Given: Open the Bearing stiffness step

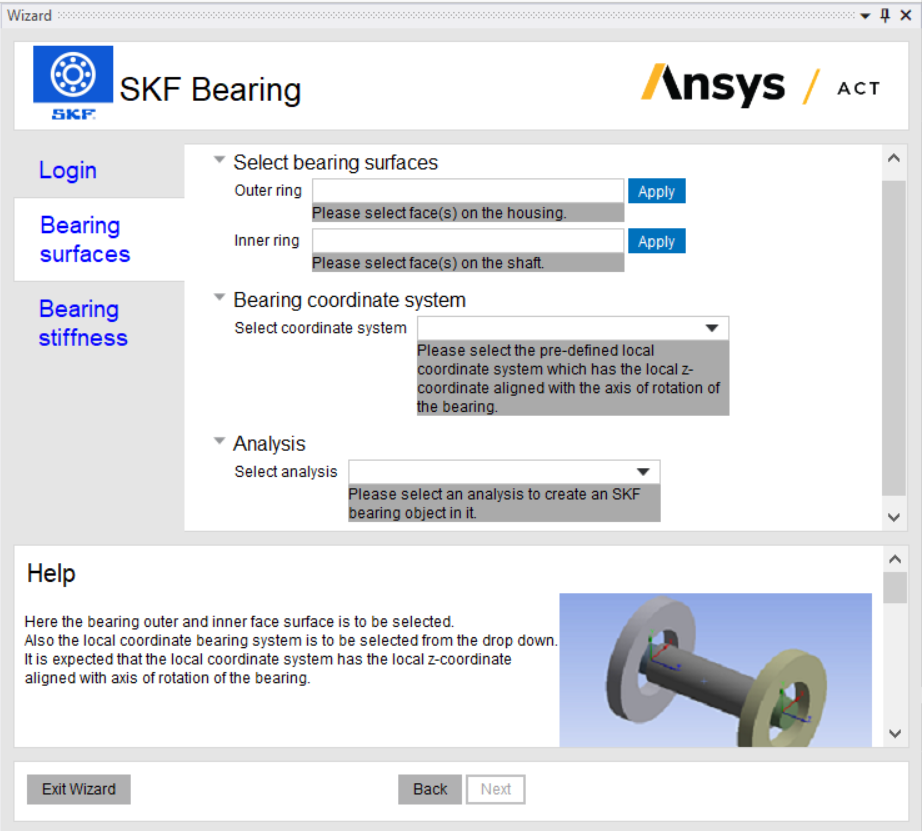Looking at the screenshot, I should [83, 323].
